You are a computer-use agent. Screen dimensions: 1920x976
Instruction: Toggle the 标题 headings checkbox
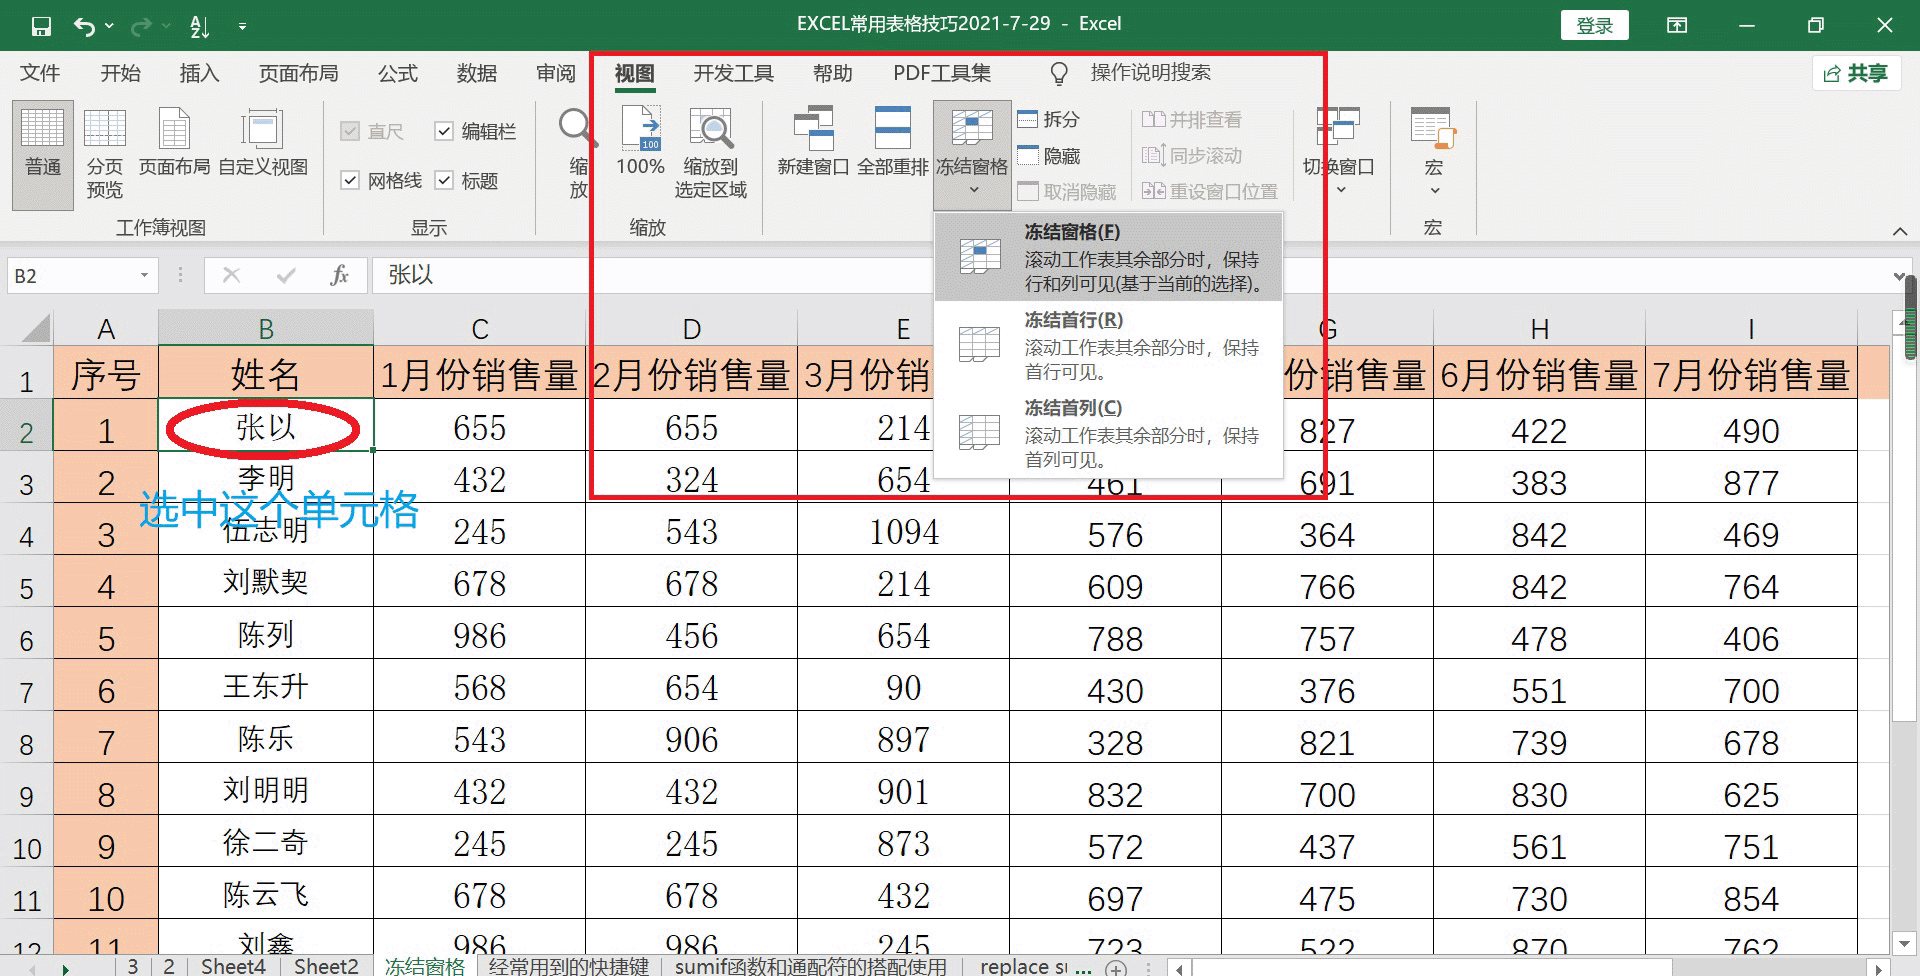click(x=444, y=180)
